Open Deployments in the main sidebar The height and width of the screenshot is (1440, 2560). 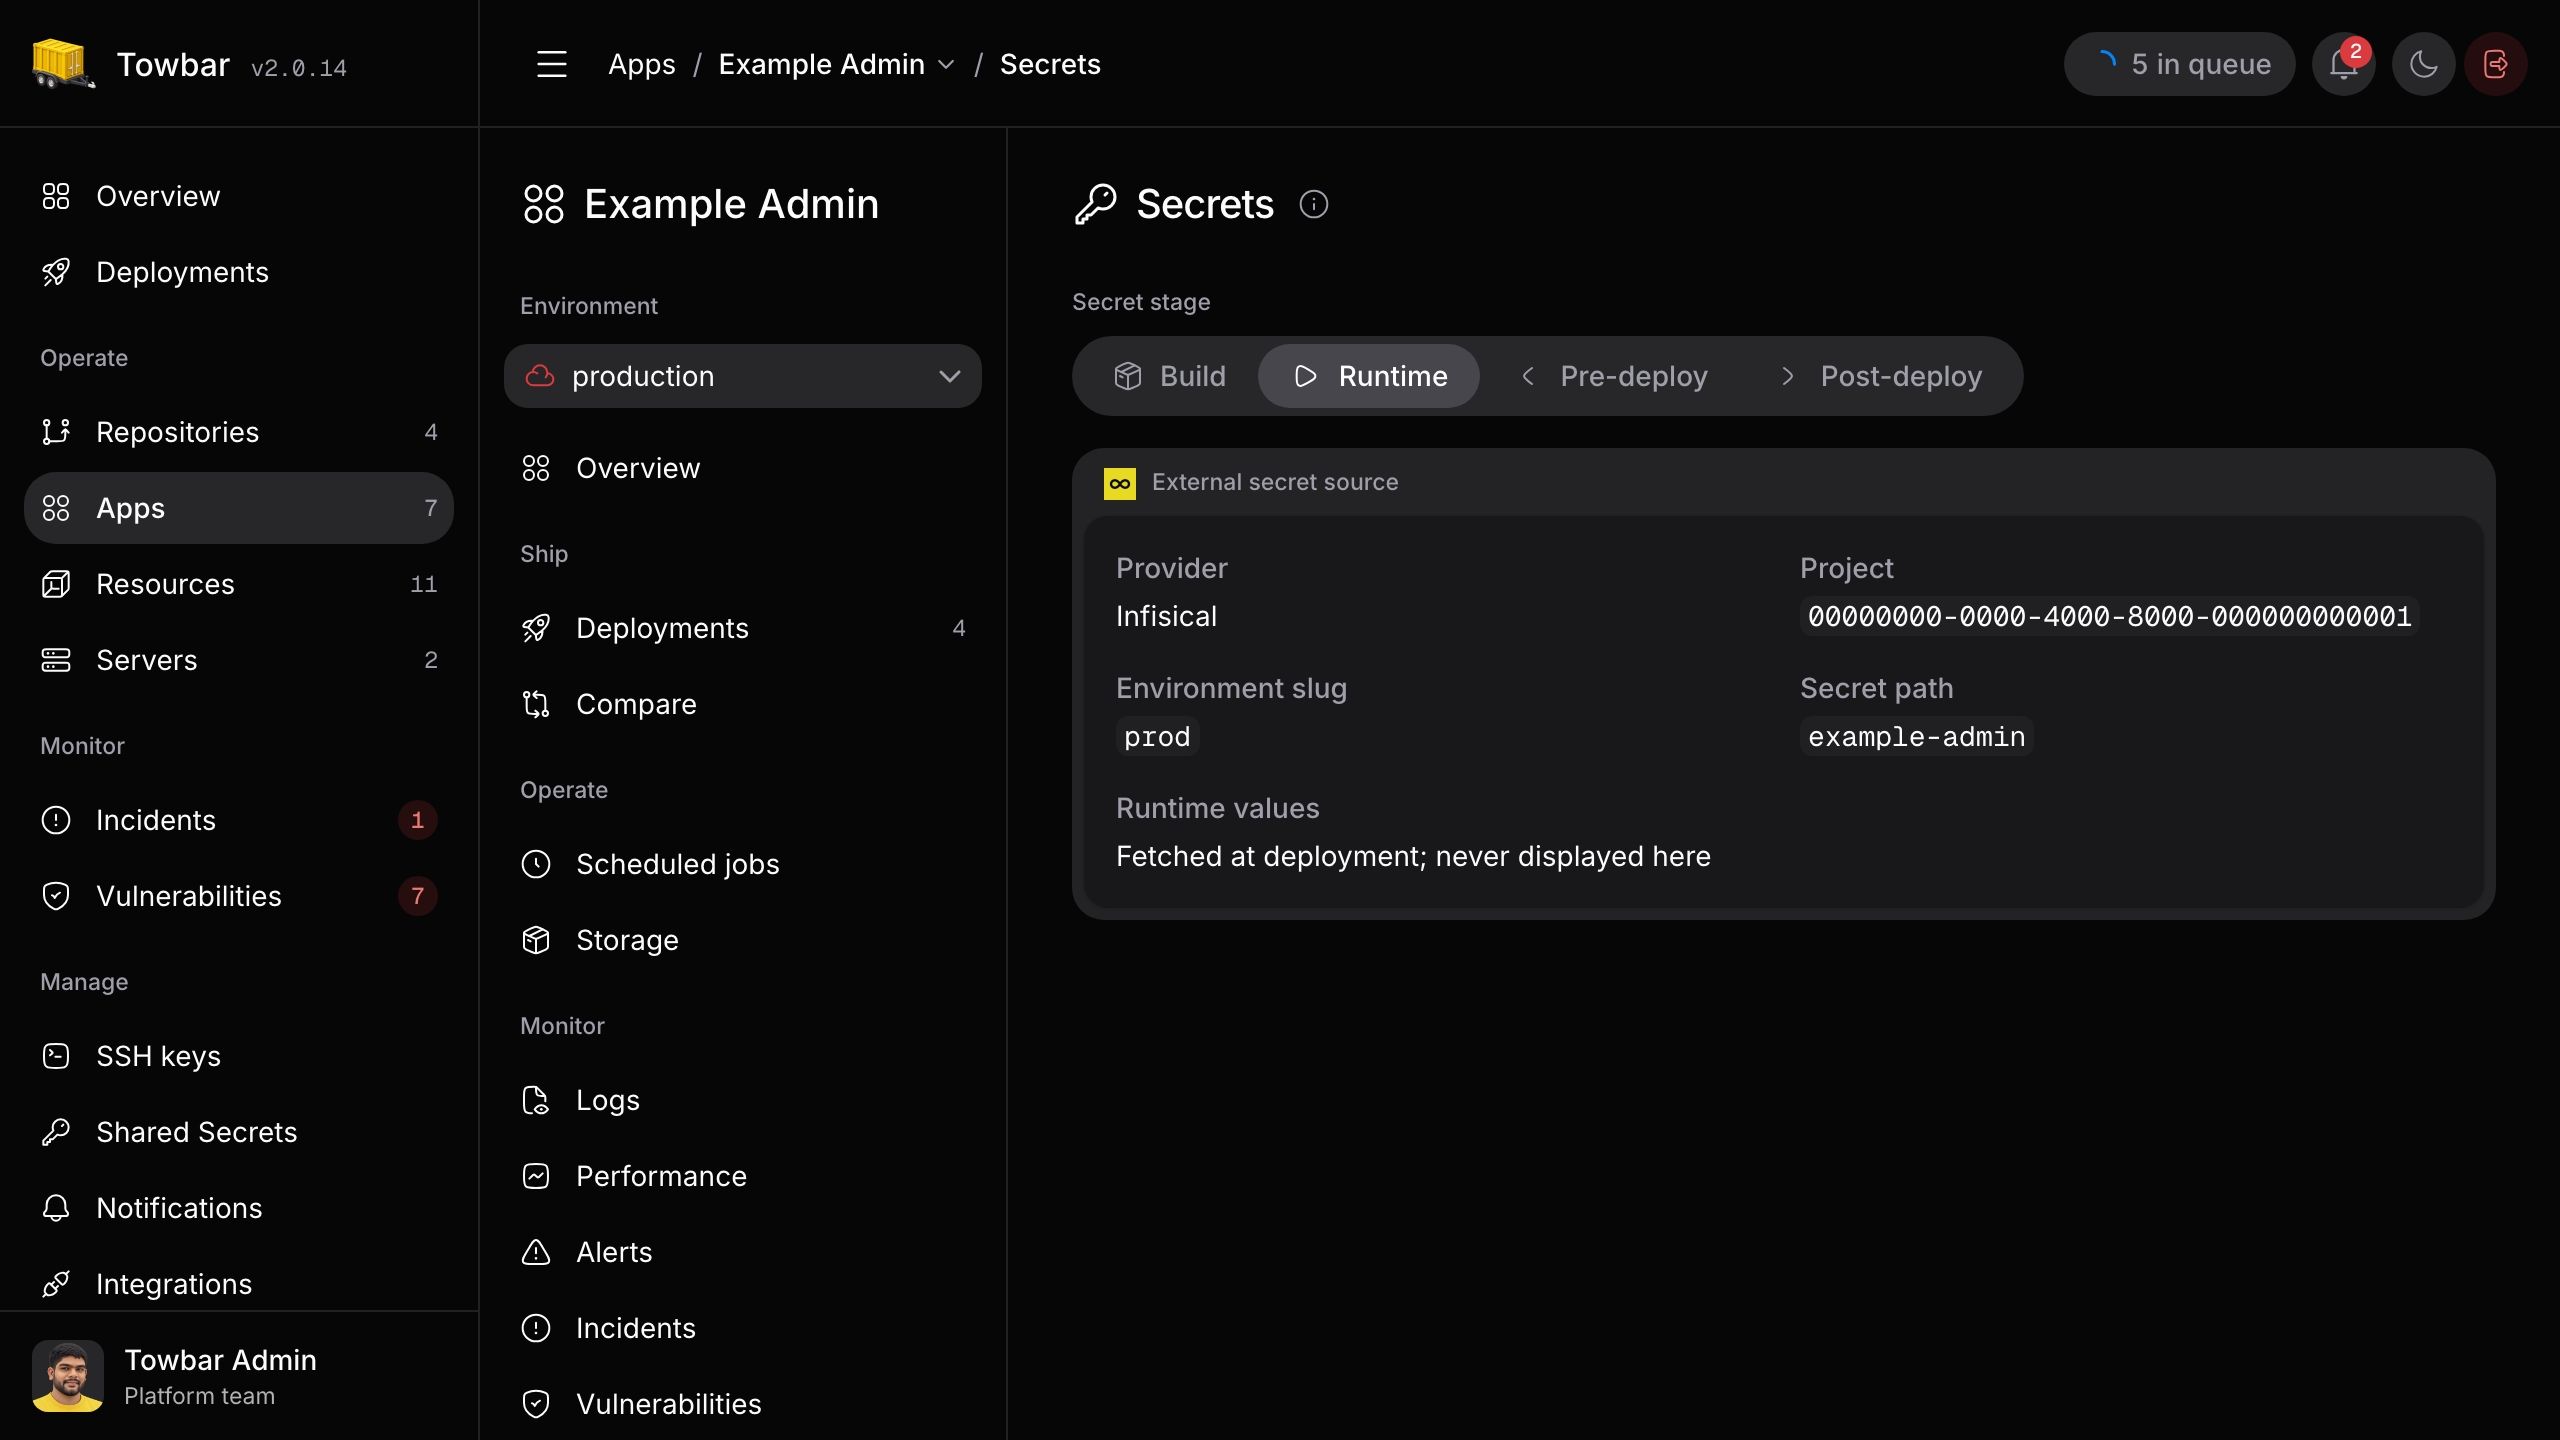[238, 272]
